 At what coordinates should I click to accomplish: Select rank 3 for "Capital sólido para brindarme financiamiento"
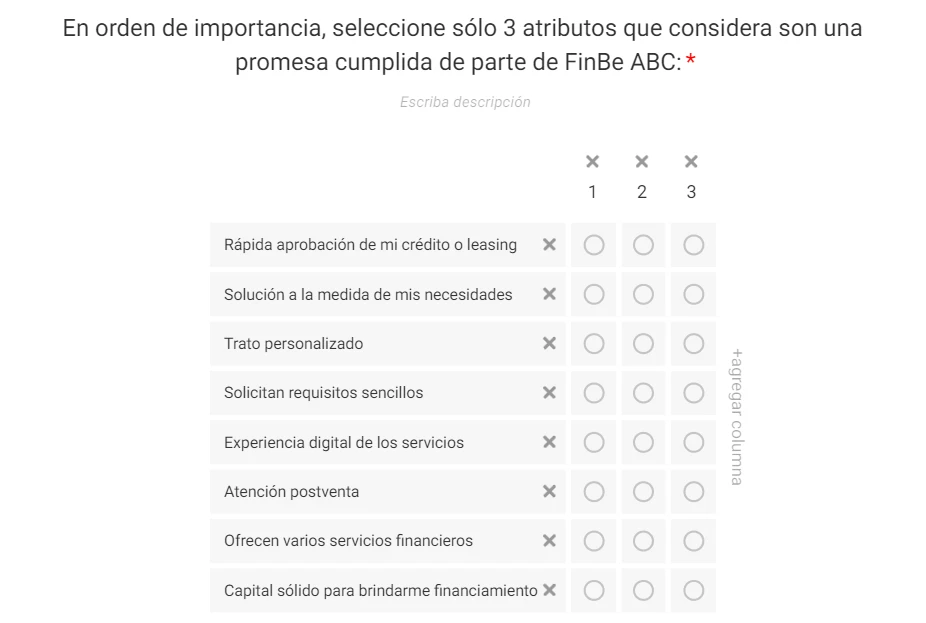(692, 590)
